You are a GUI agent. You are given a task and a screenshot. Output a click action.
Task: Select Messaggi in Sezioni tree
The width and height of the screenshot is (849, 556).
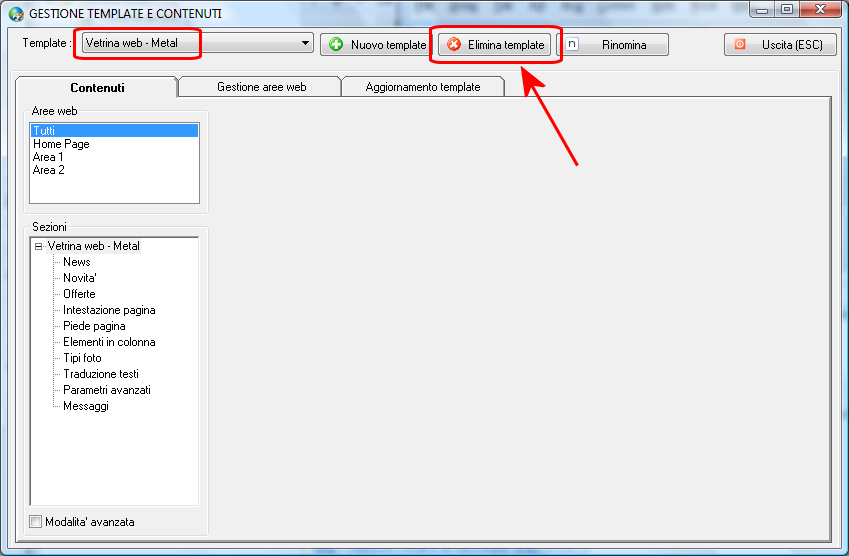[86, 406]
